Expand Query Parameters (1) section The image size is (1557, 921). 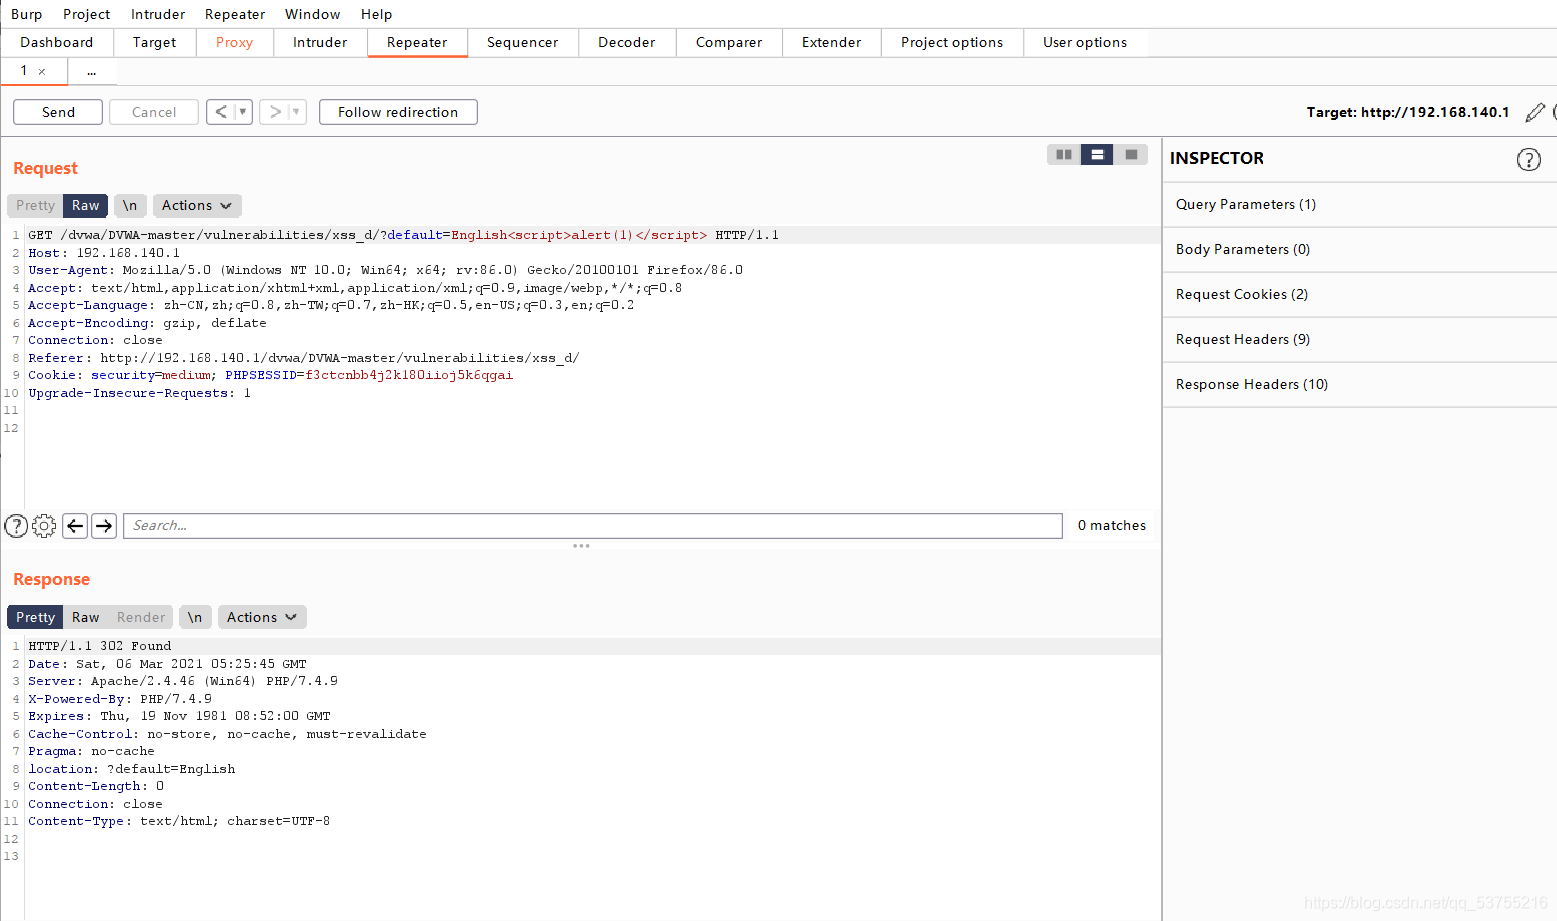coord(1359,204)
